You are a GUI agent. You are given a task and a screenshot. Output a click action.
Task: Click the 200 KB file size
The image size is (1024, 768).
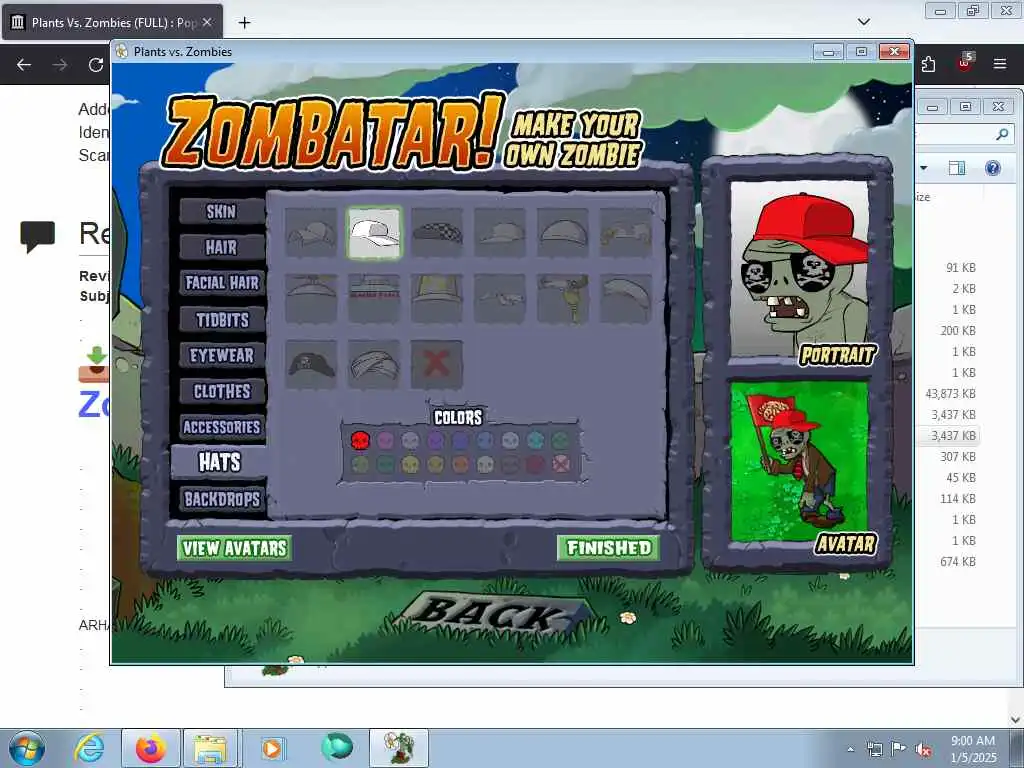point(957,330)
